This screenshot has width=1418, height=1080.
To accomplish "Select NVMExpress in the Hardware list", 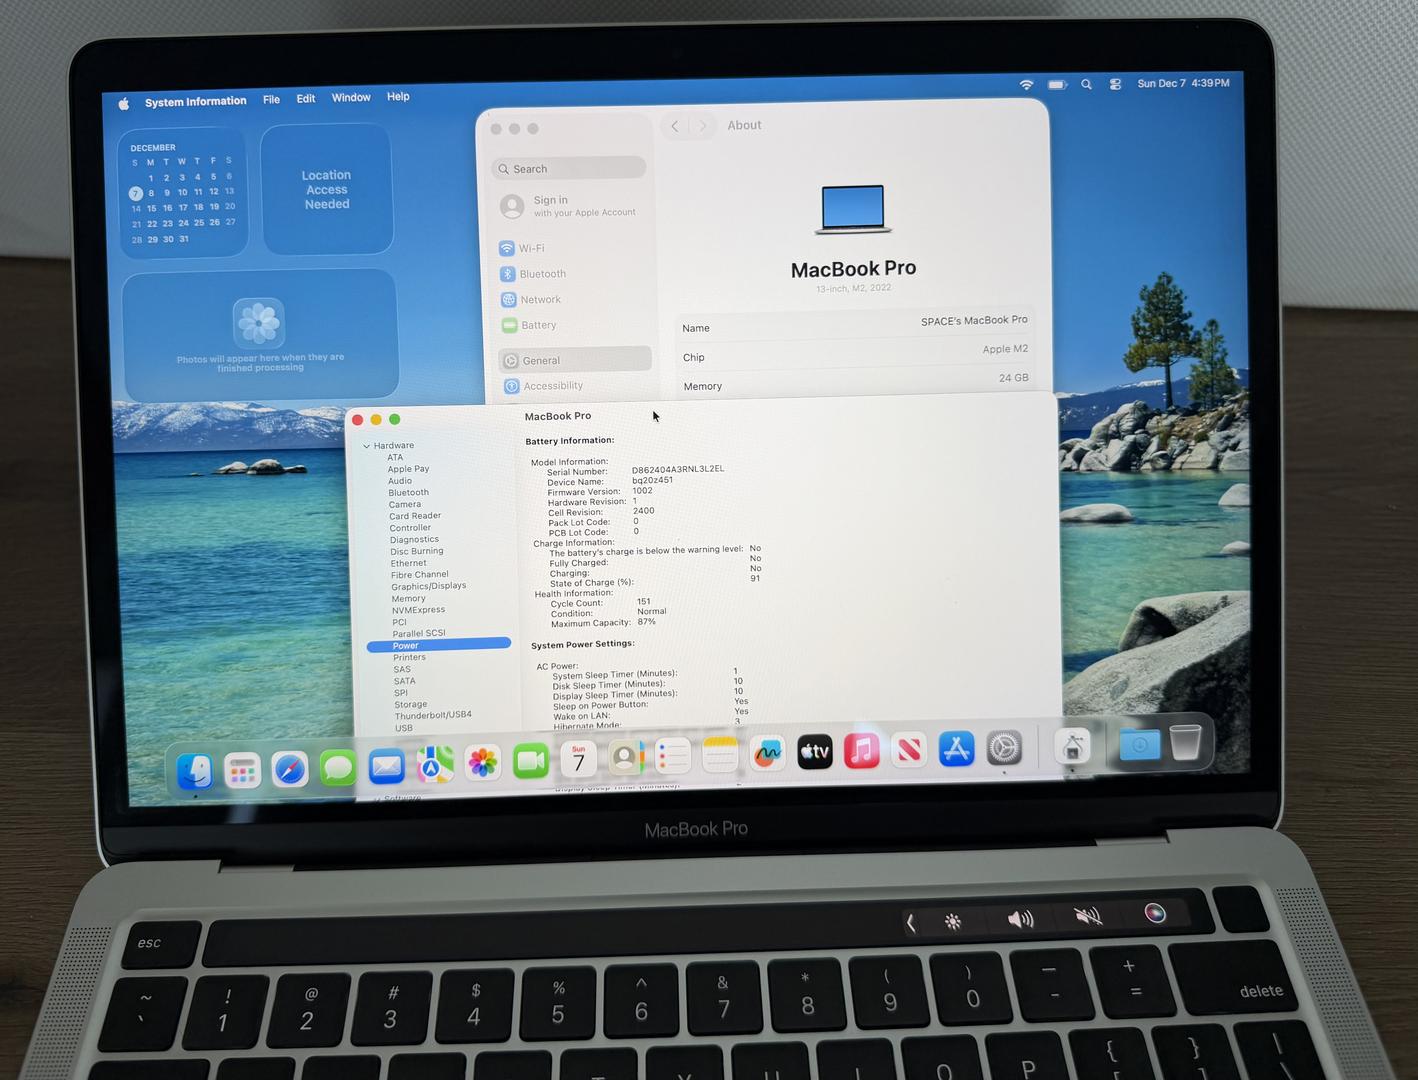I will [418, 610].
